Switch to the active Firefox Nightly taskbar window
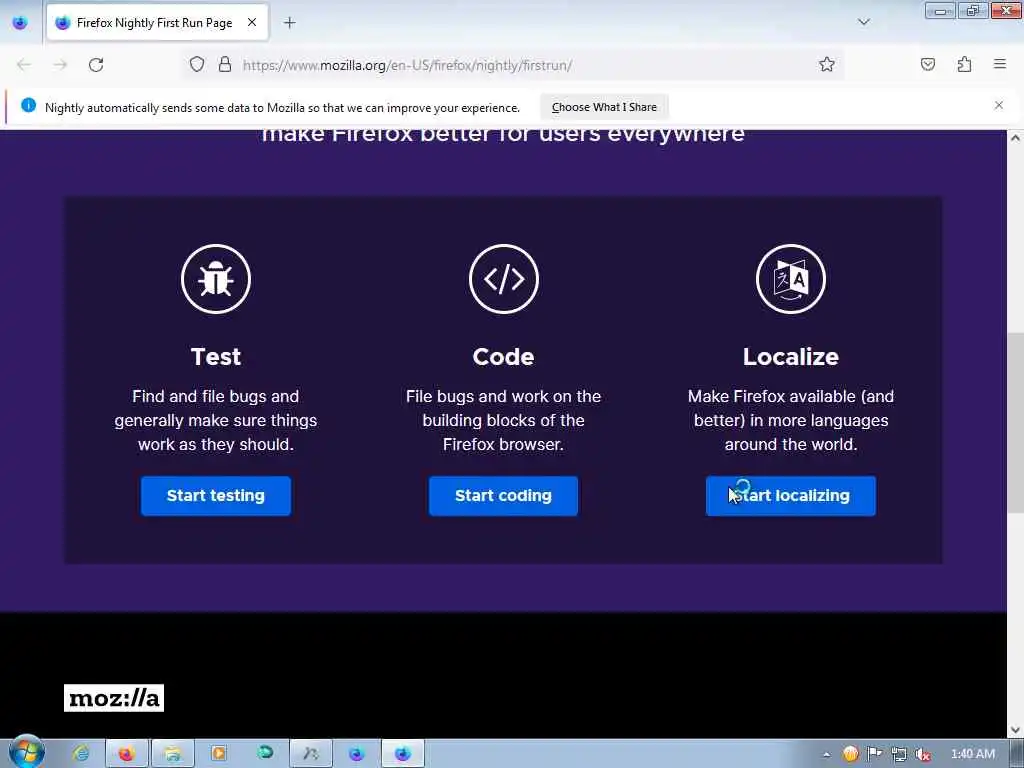Screen dimensions: 1024x768 403,754
